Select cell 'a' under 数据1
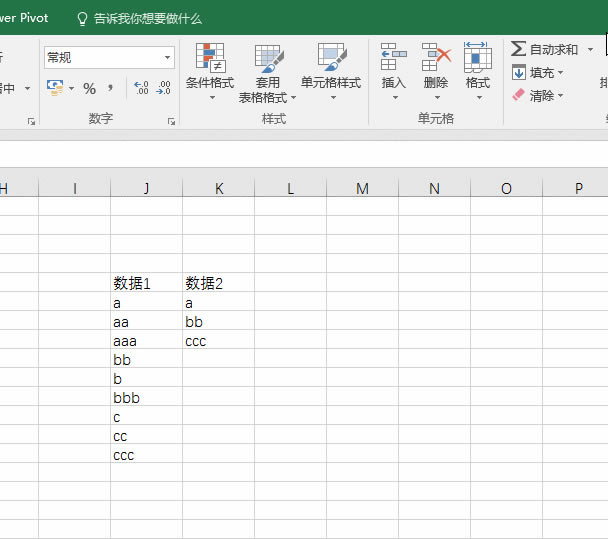This screenshot has height=539, width=608. click(x=147, y=301)
